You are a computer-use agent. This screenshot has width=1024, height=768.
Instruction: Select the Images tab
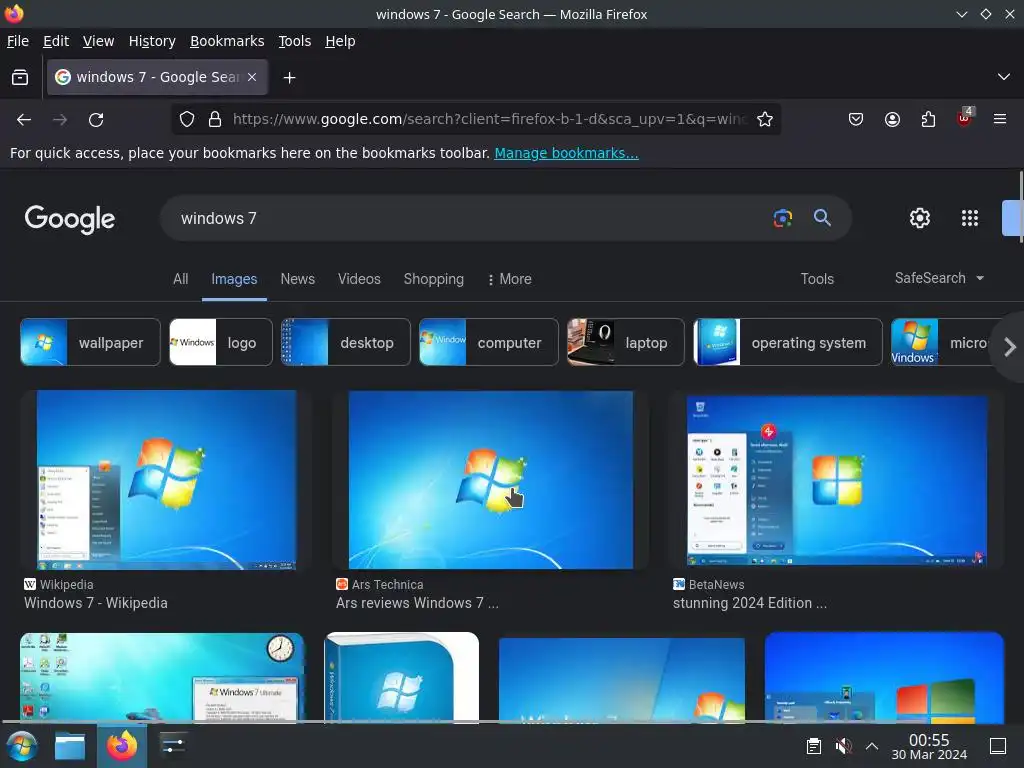[x=234, y=280]
